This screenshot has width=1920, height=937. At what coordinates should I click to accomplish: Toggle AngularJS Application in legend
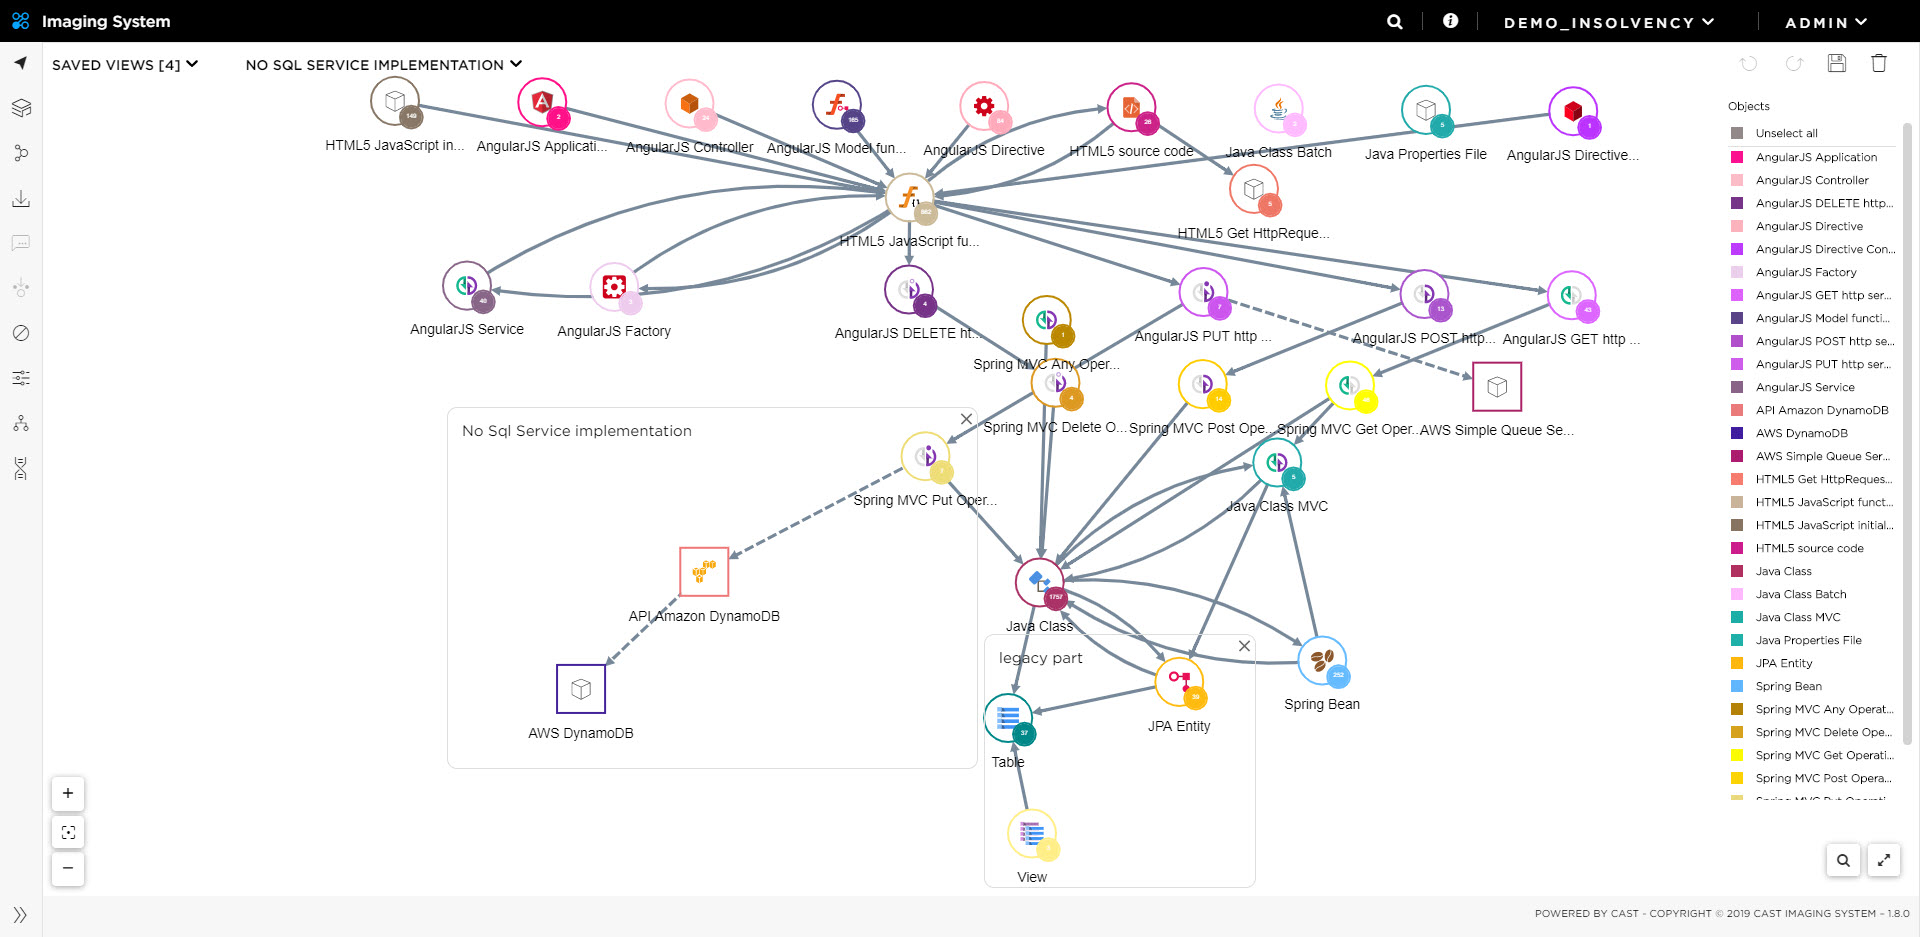pyautogui.click(x=1737, y=157)
